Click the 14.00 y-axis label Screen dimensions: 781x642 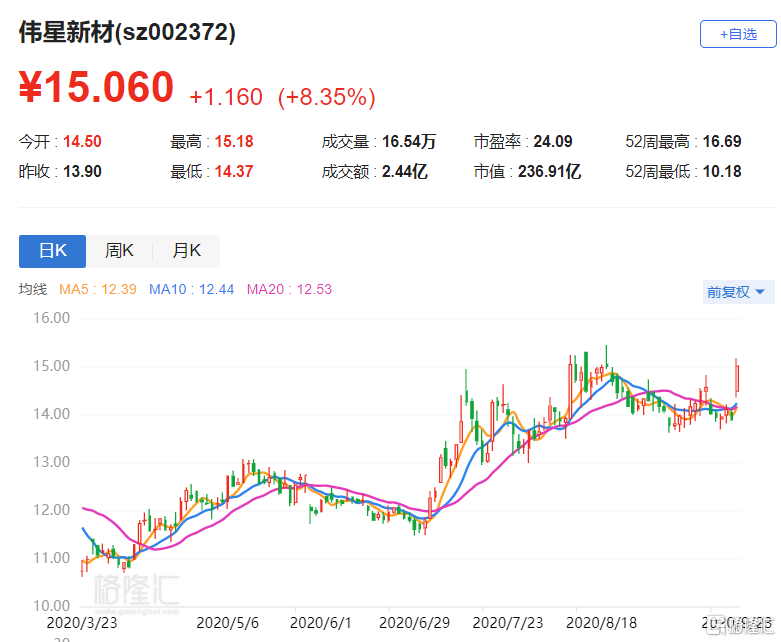[x=51, y=414]
